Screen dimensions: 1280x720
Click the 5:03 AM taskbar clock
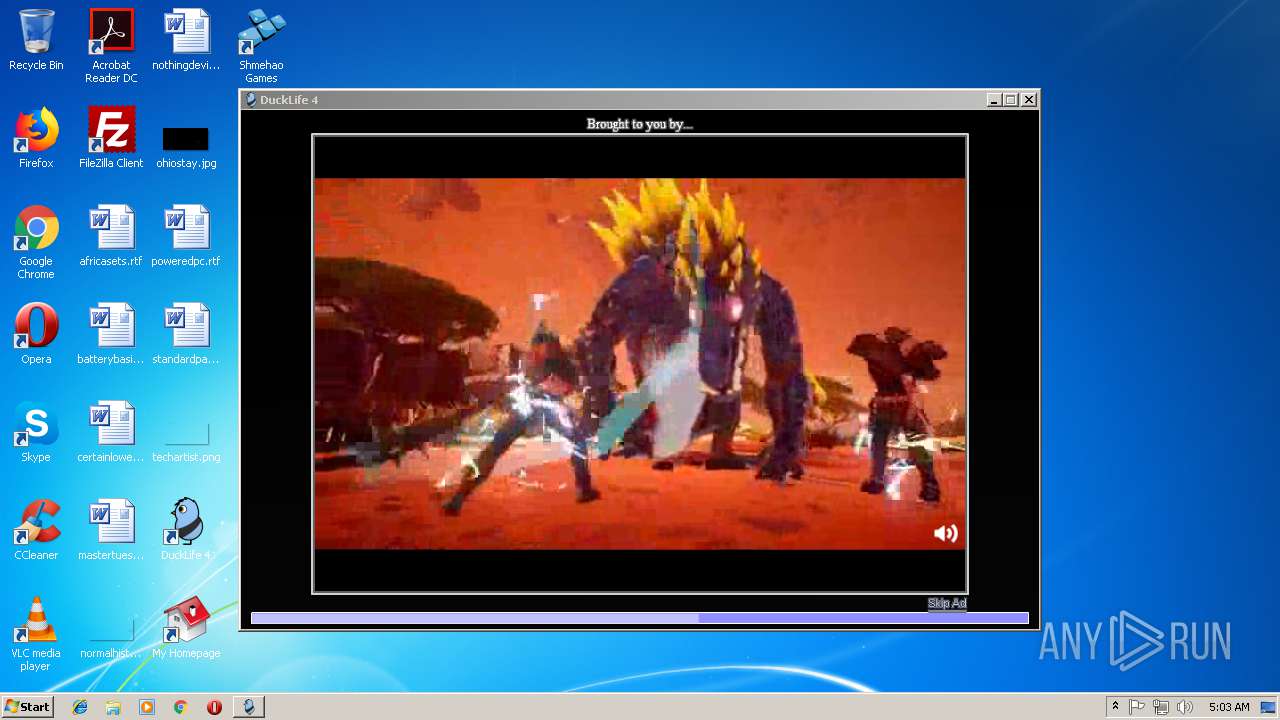click(1229, 707)
